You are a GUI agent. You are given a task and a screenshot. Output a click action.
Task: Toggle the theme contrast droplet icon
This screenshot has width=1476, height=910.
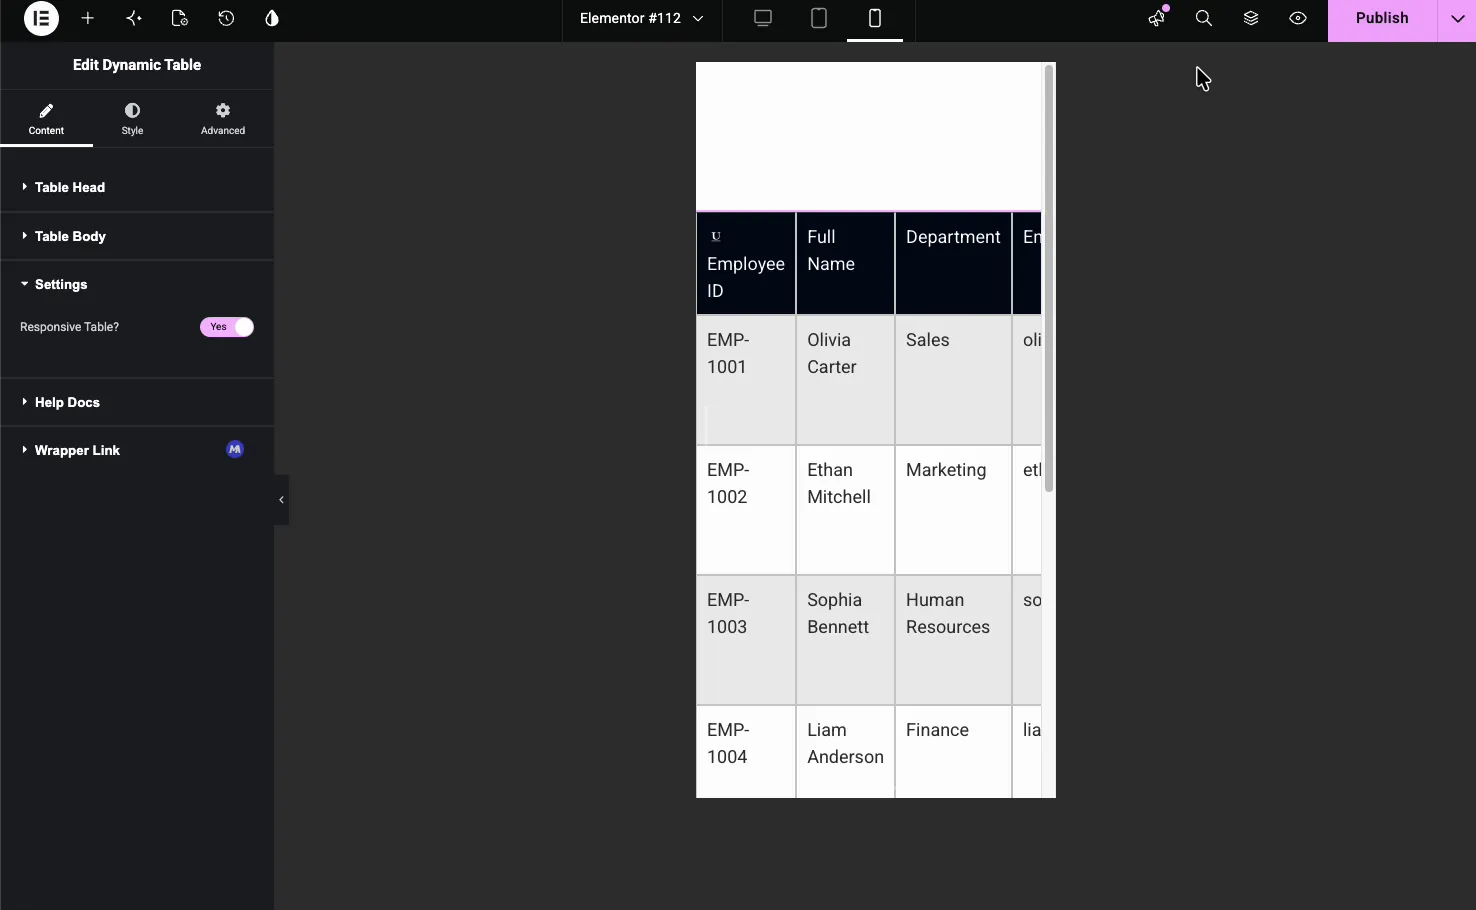pos(272,19)
